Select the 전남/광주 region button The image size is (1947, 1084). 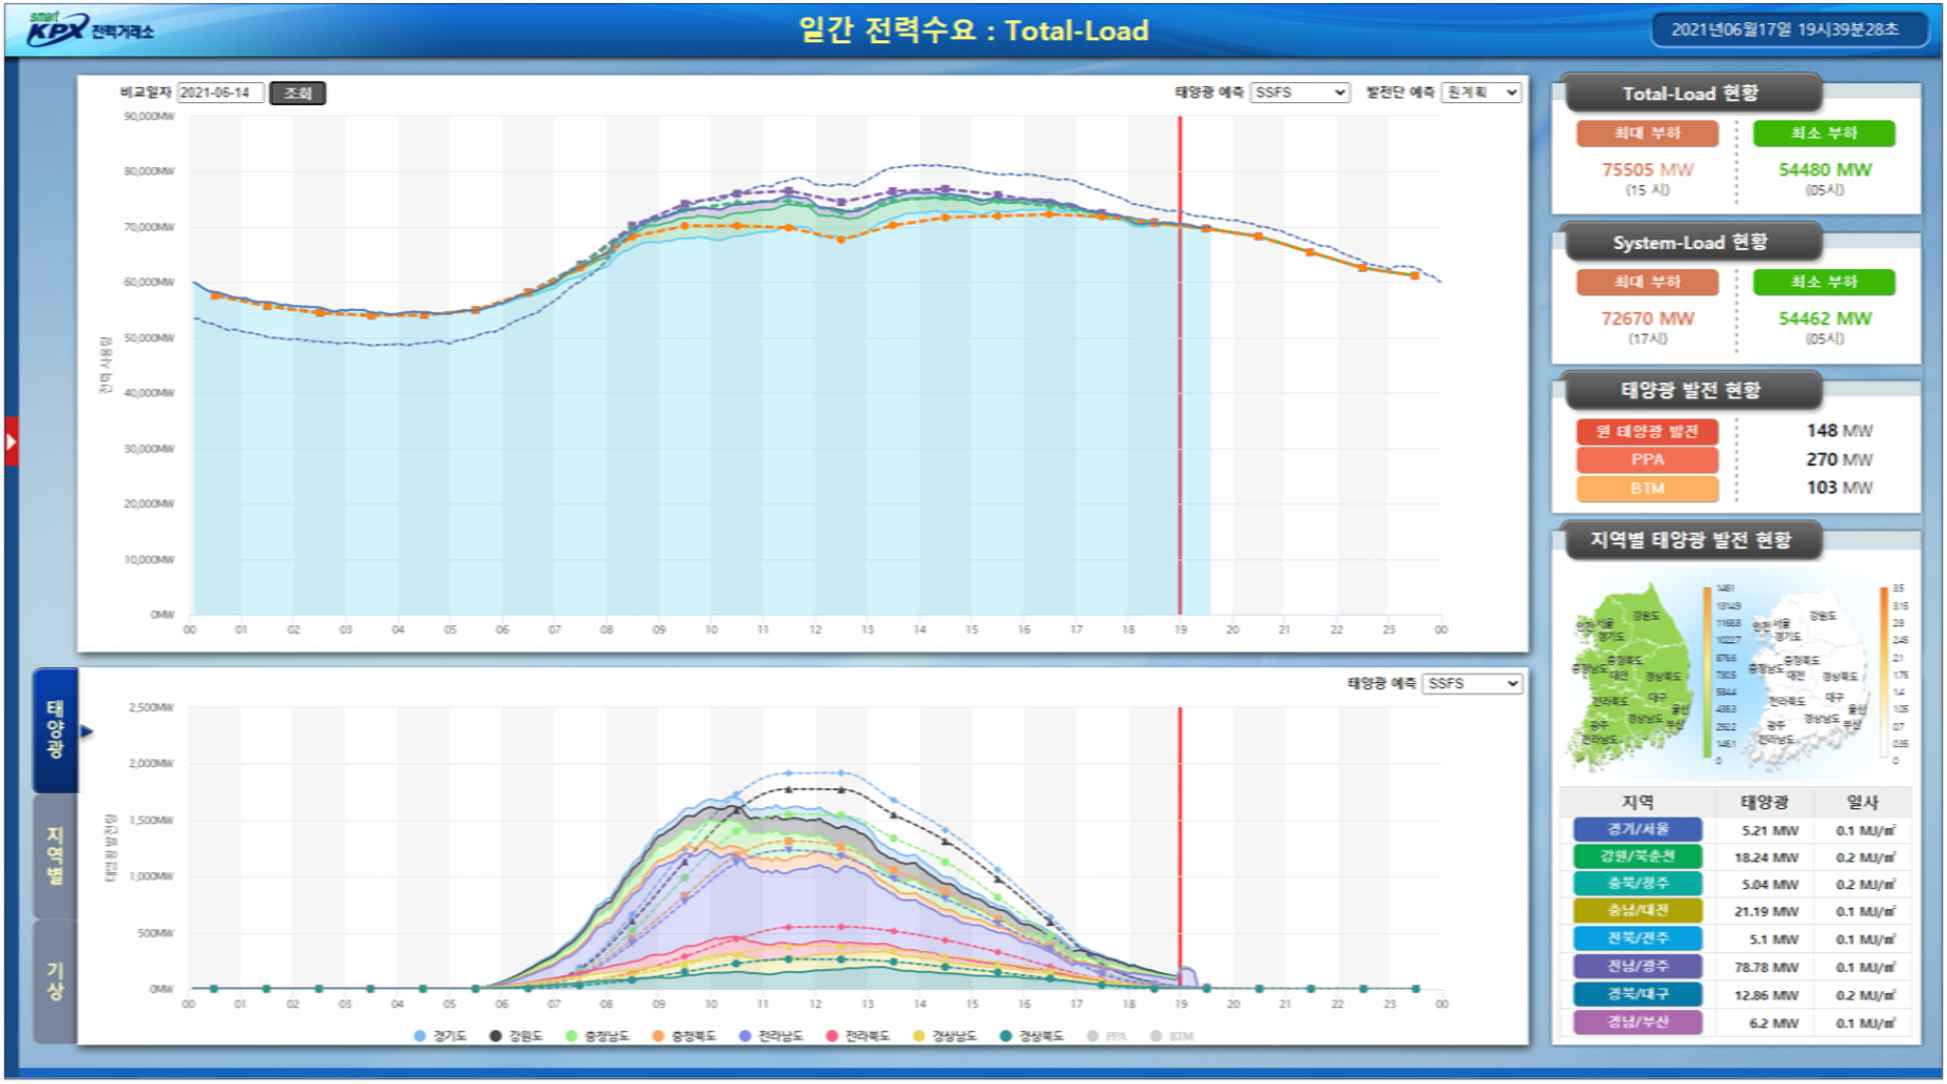coord(1637,966)
